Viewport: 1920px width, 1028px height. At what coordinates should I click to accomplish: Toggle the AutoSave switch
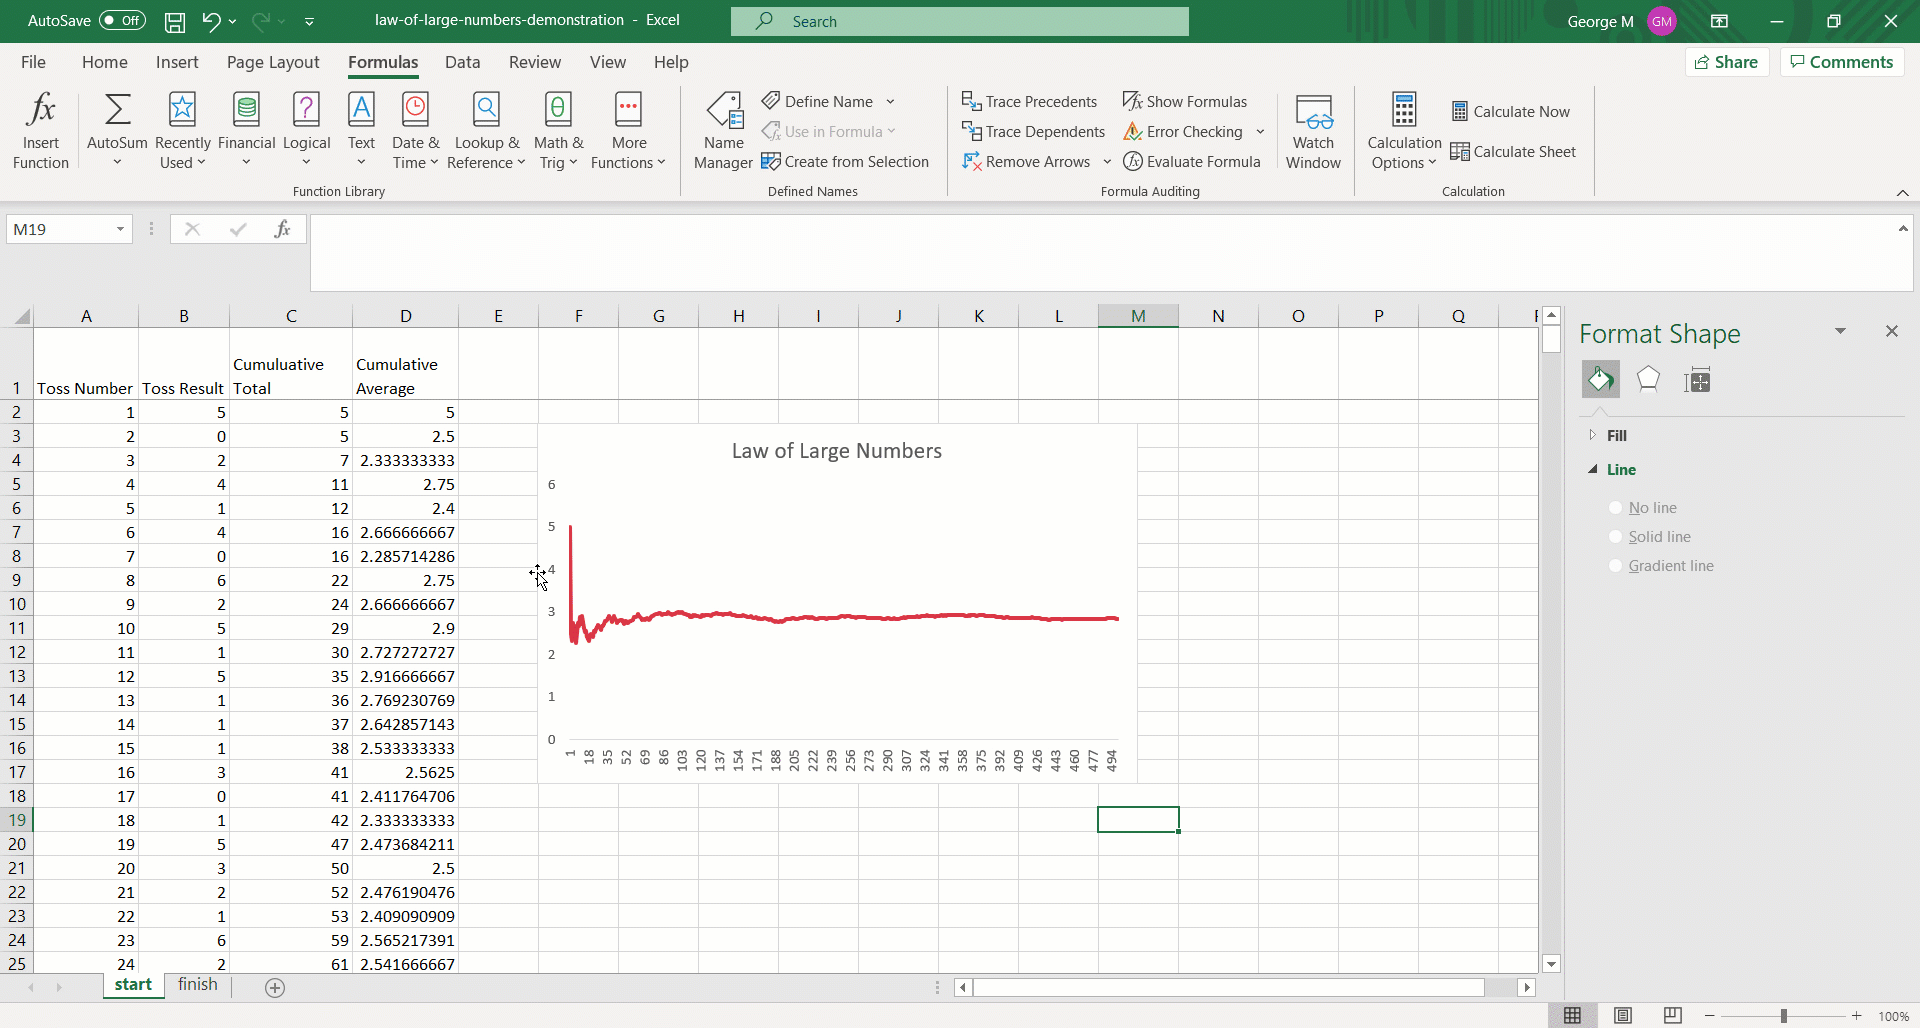(122, 21)
